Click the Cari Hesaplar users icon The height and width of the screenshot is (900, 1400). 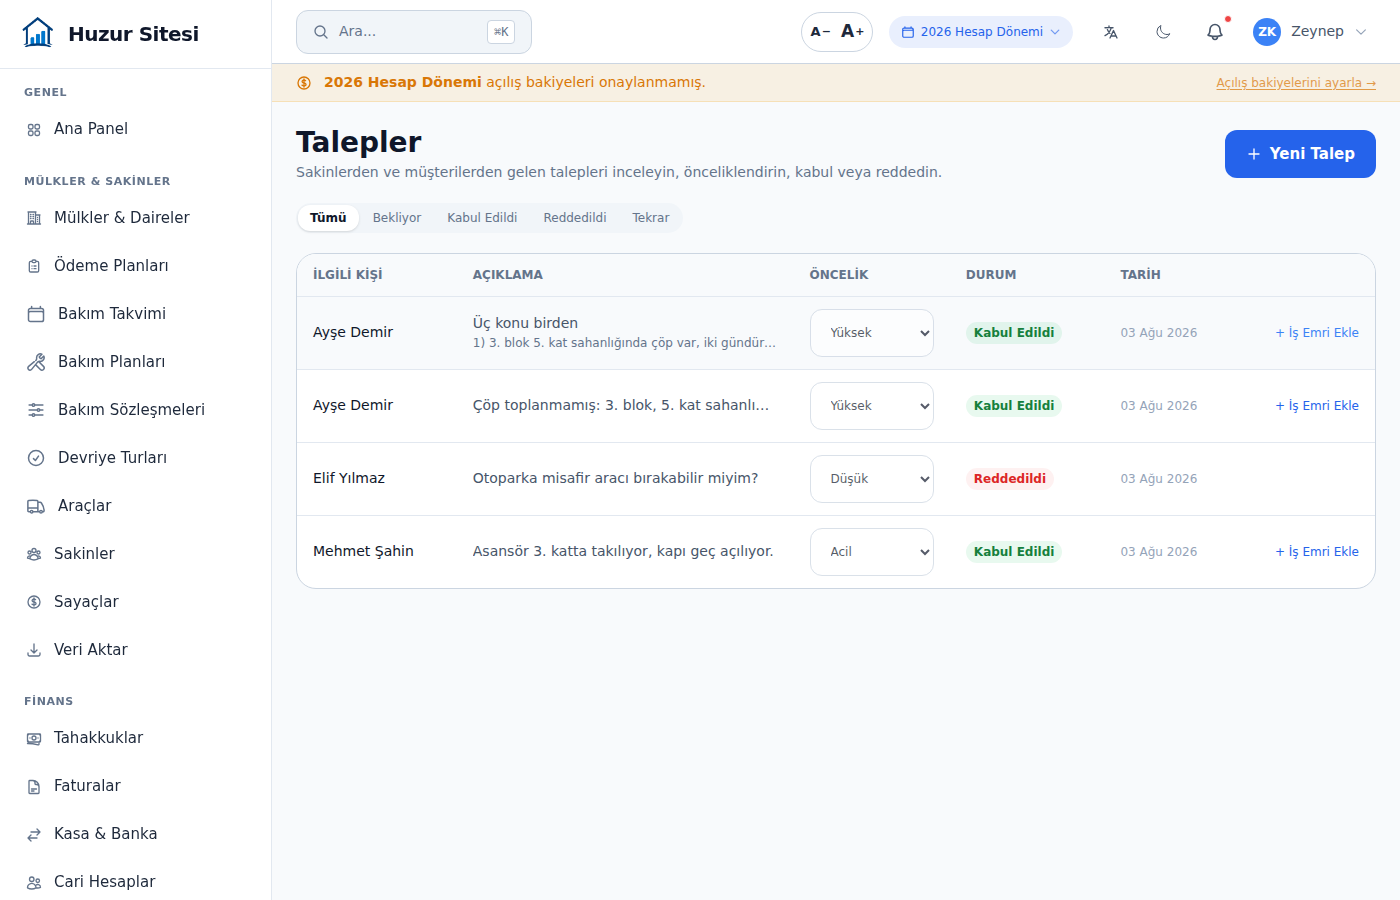(34, 882)
